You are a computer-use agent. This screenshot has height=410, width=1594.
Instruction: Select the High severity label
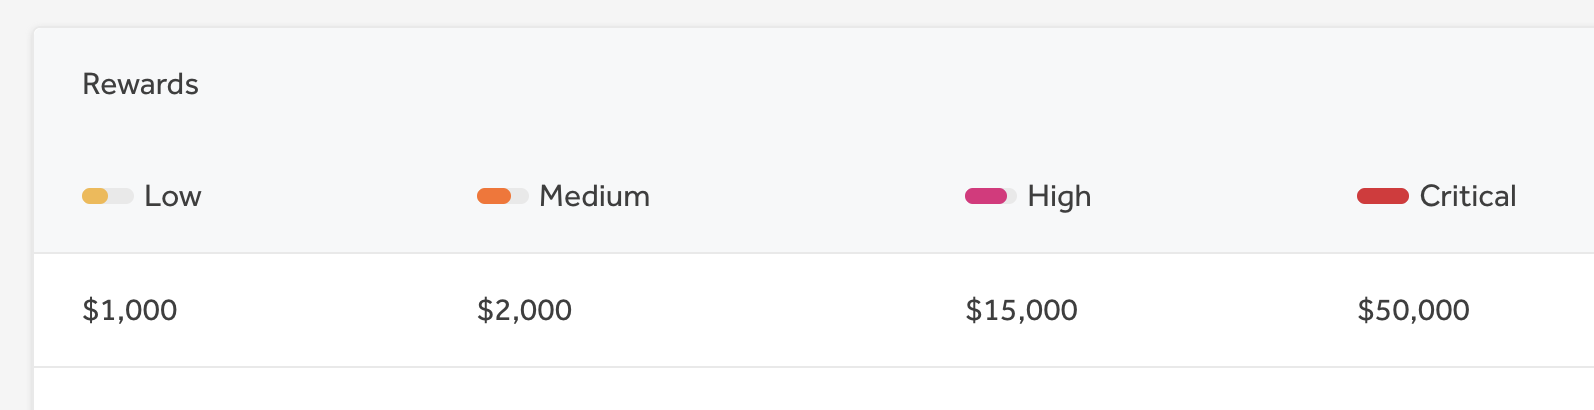pyautogui.click(x=1059, y=196)
